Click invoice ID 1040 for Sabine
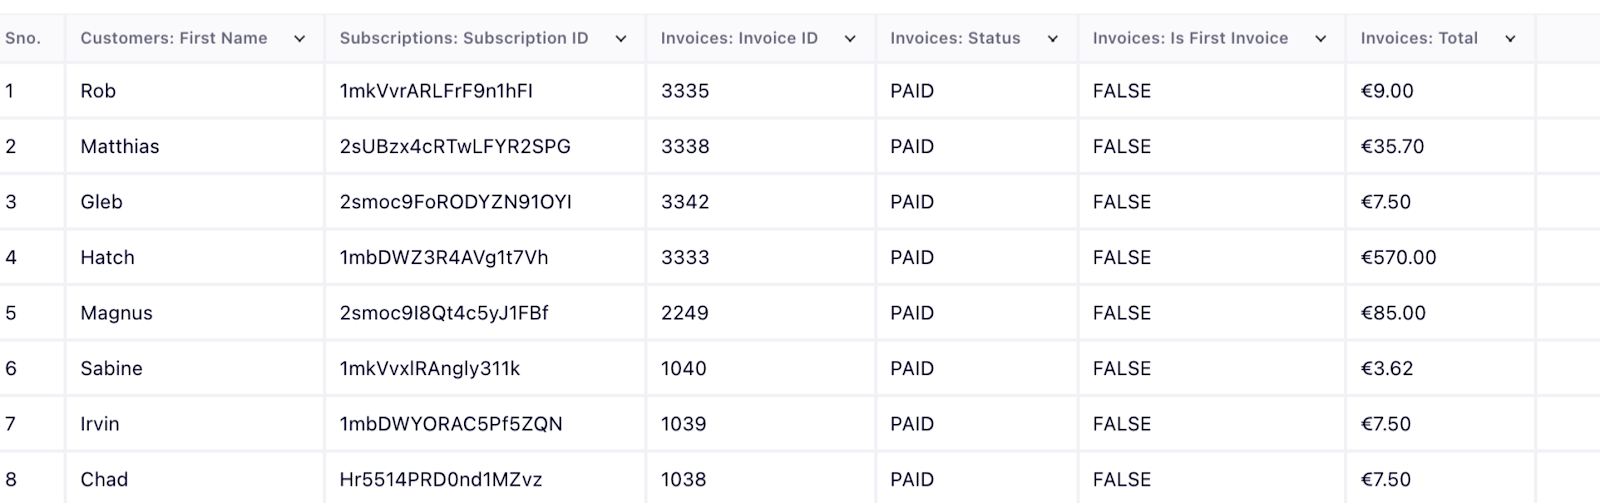Viewport: 1600px width, 503px height. (684, 369)
